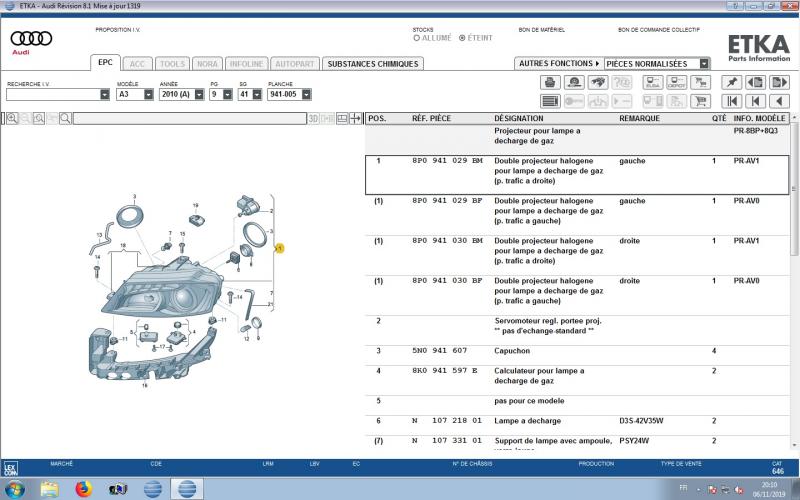Open the customer service agent icon

coord(574,82)
